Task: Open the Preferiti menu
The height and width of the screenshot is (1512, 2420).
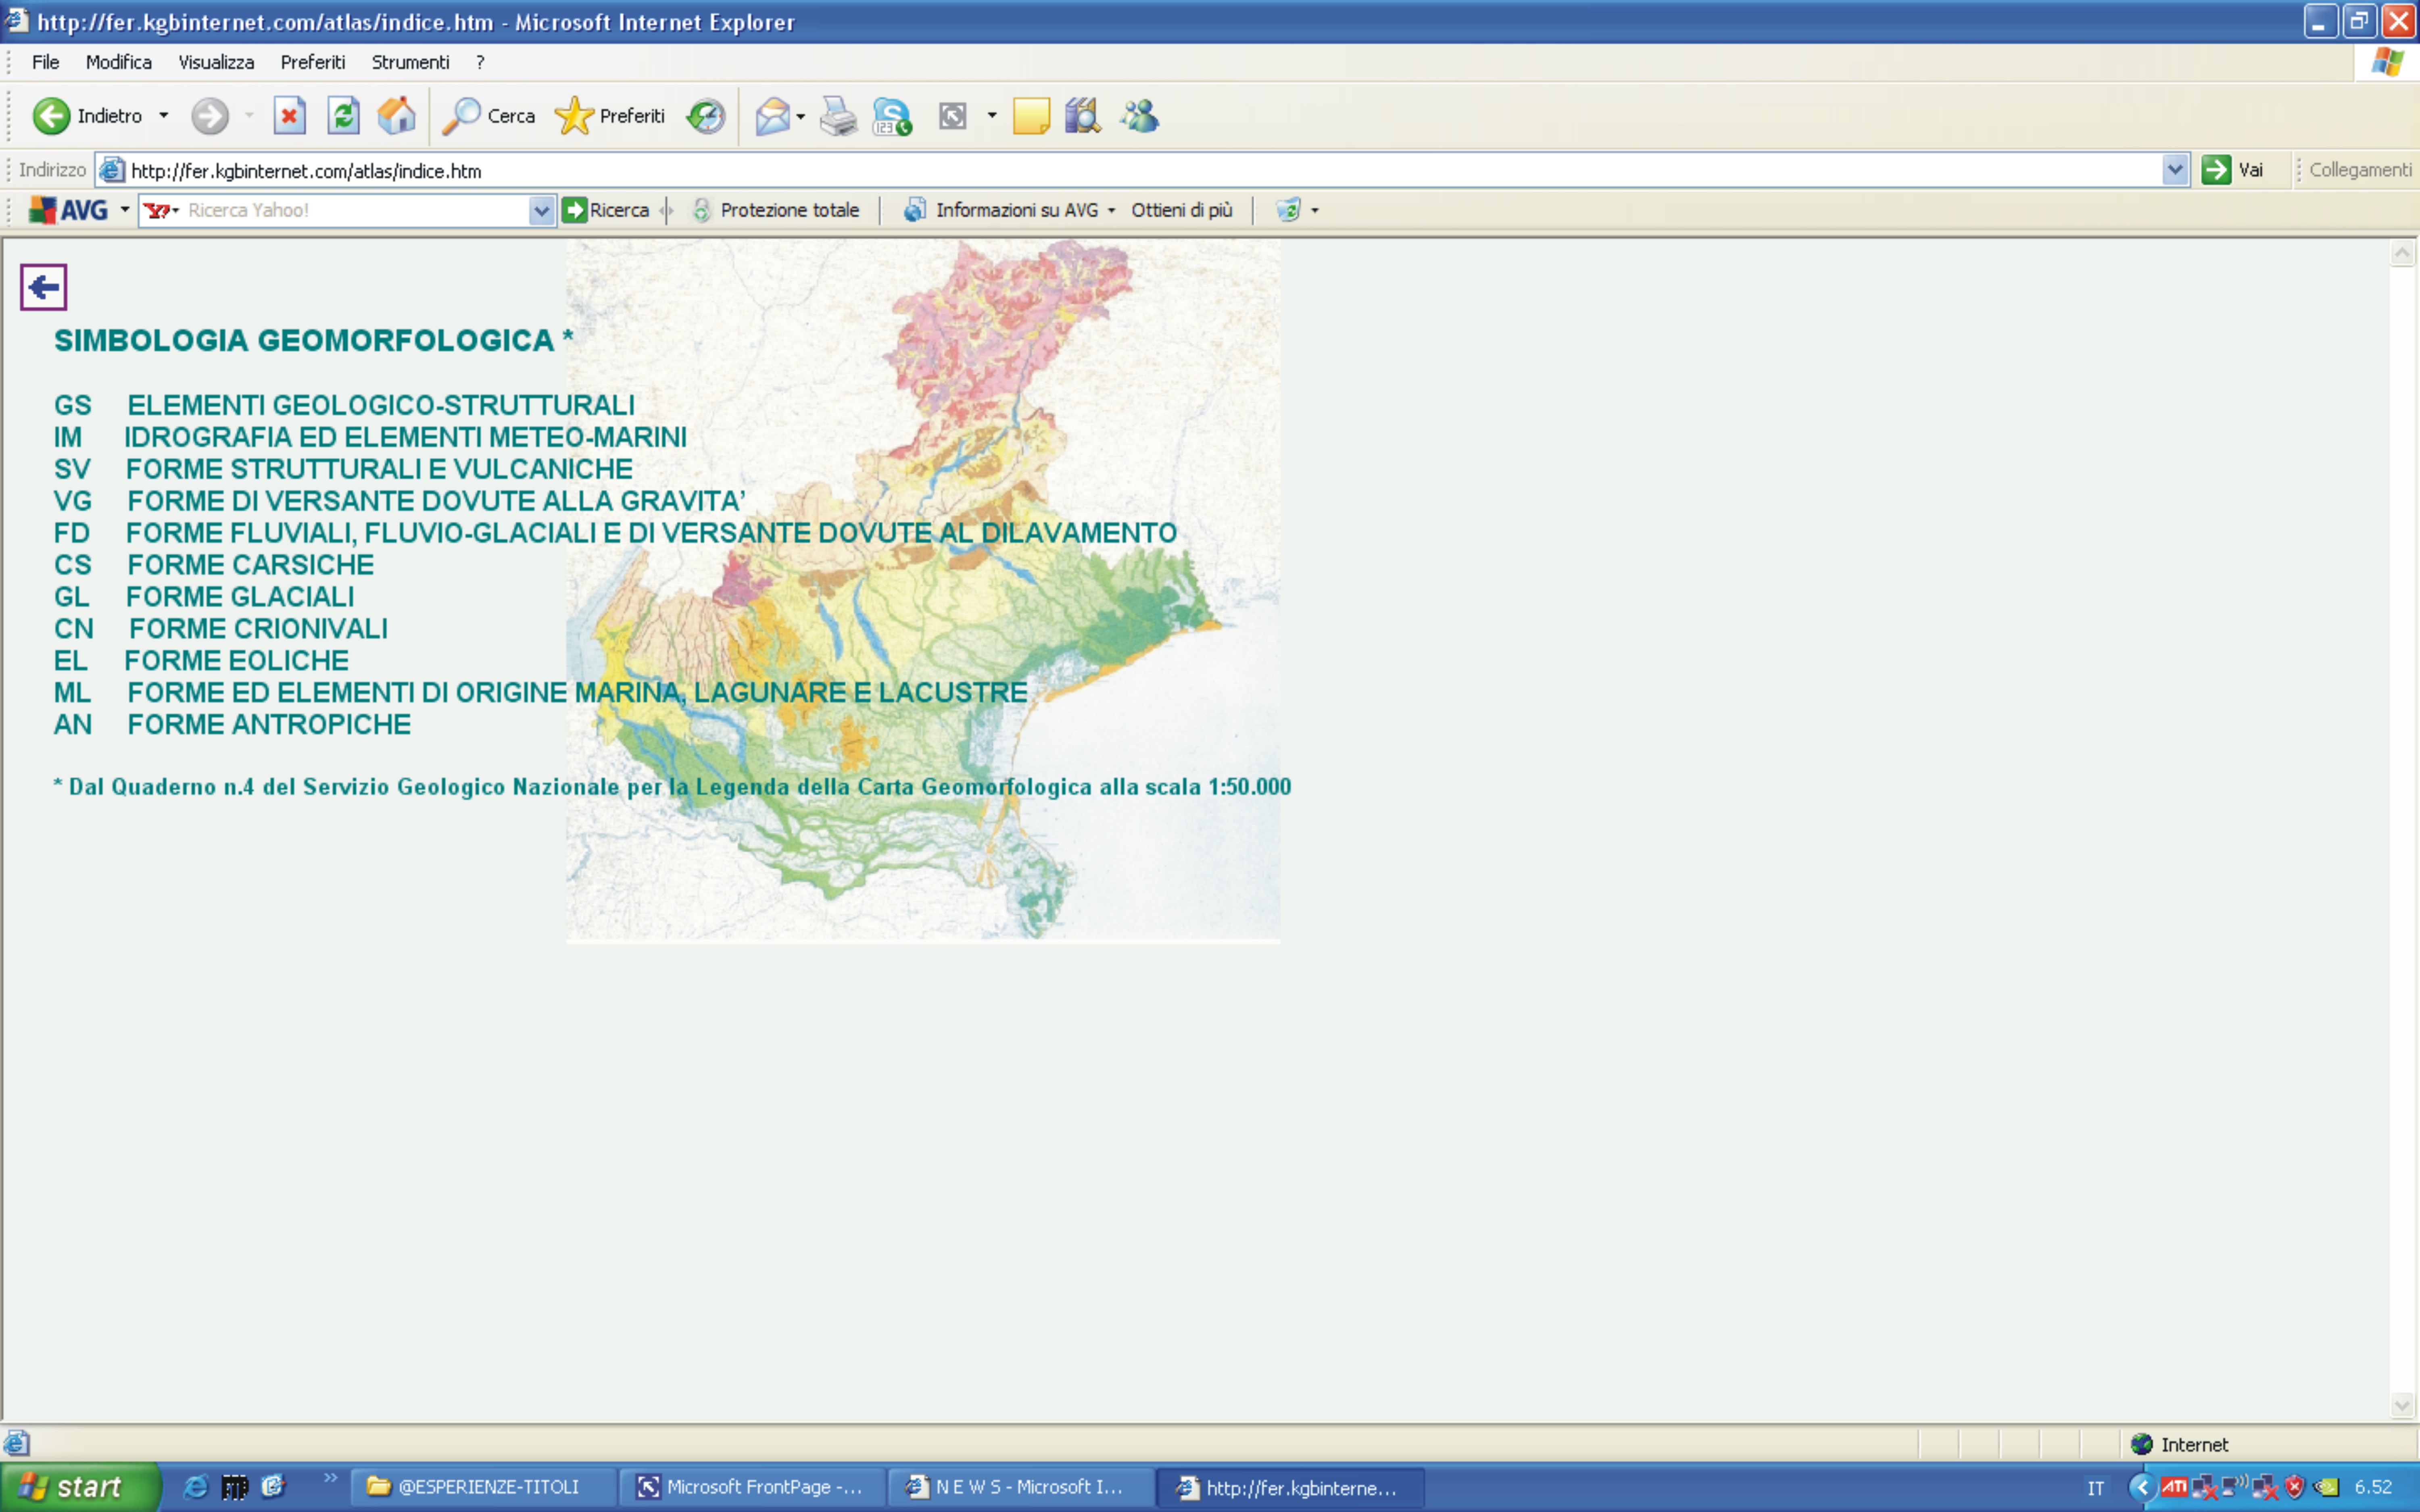Action: click(x=313, y=62)
